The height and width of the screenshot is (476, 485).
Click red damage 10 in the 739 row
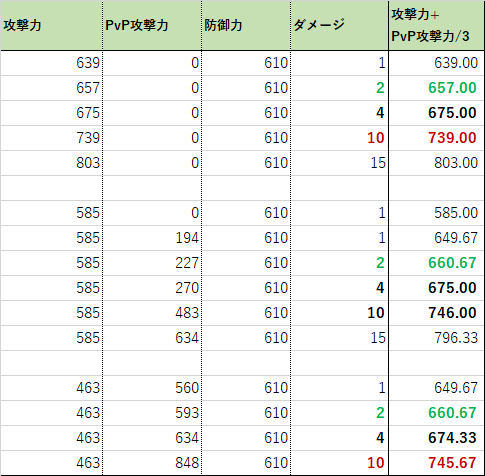pos(339,138)
